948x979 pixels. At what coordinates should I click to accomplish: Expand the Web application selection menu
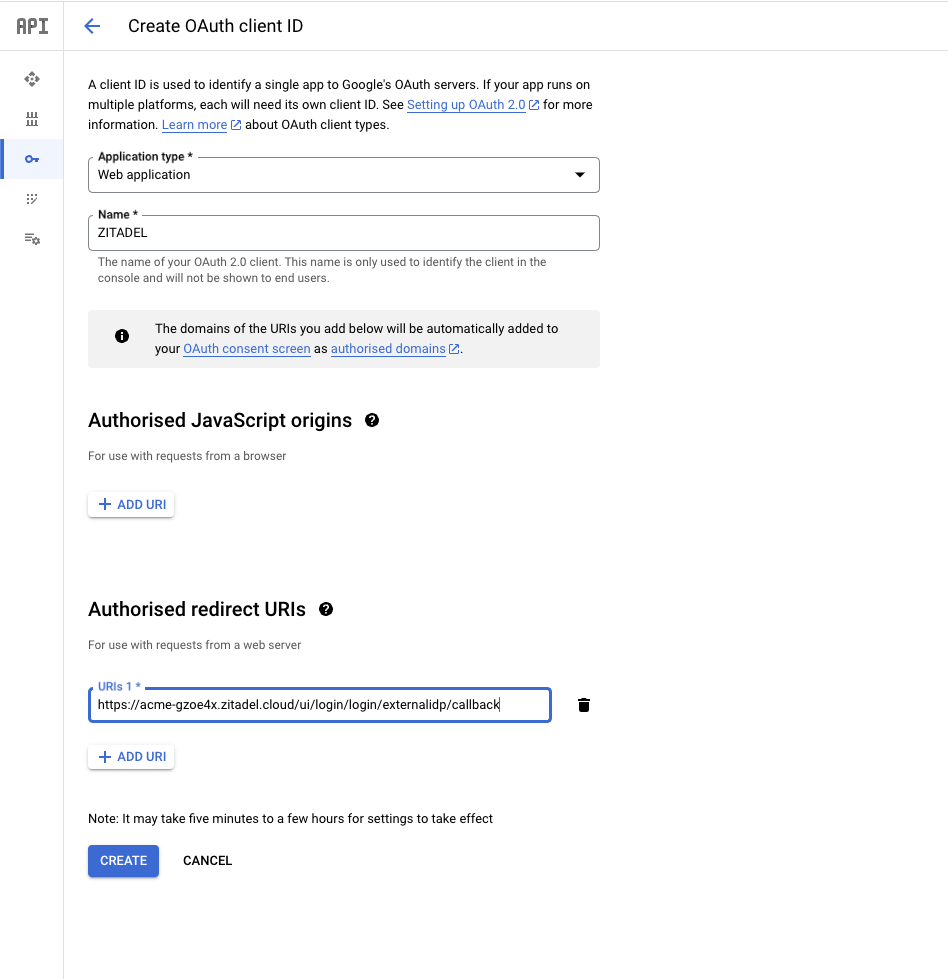(x=580, y=174)
